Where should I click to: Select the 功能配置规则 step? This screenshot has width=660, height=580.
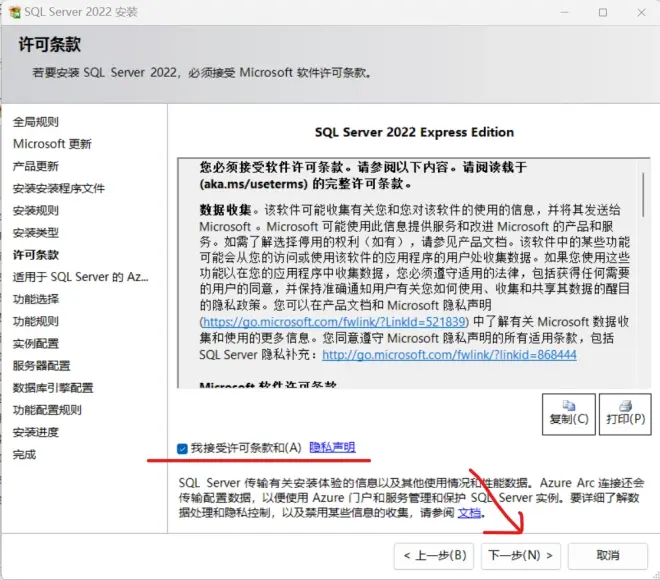(47, 410)
